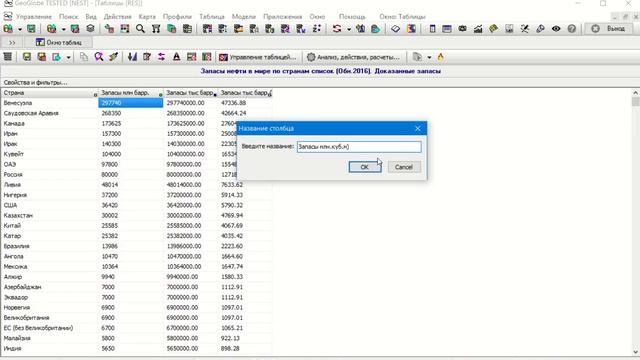Open Управление таблицей... button
This screenshot has height=360, width=640.
(x=257, y=57)
